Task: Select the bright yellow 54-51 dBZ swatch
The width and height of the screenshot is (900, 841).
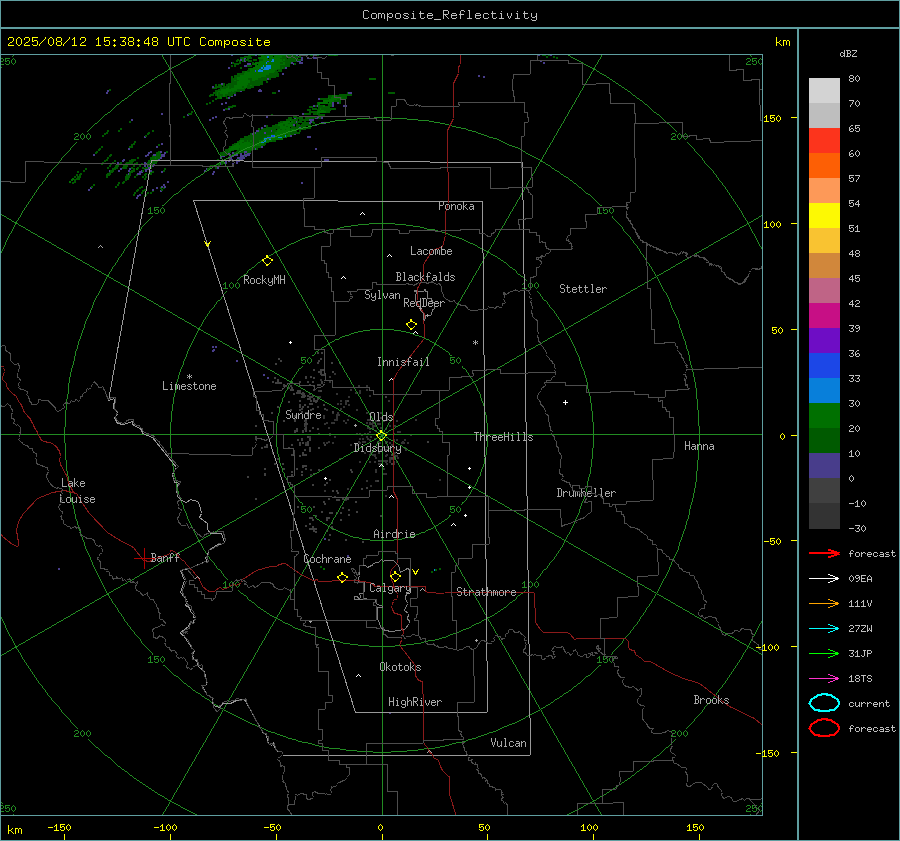Action: (824, 216)
